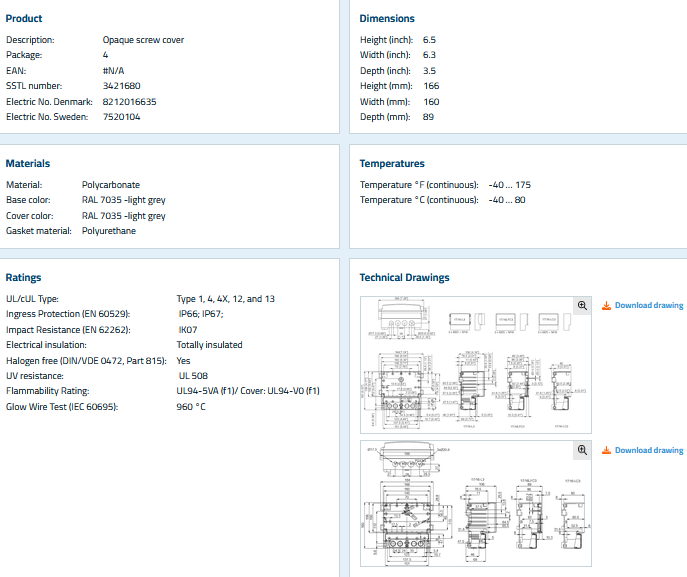
Task: Select the 'Opaque screw cover' description text
Action: [x=143, y=40]
